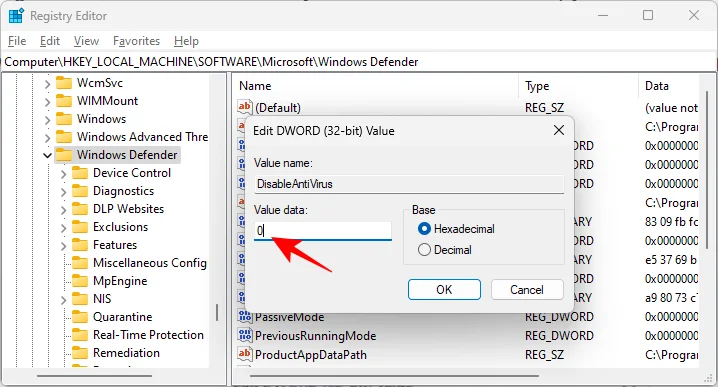Expand the DLP Websites subkey
This screenshot has height=387, width=718.
64,210
